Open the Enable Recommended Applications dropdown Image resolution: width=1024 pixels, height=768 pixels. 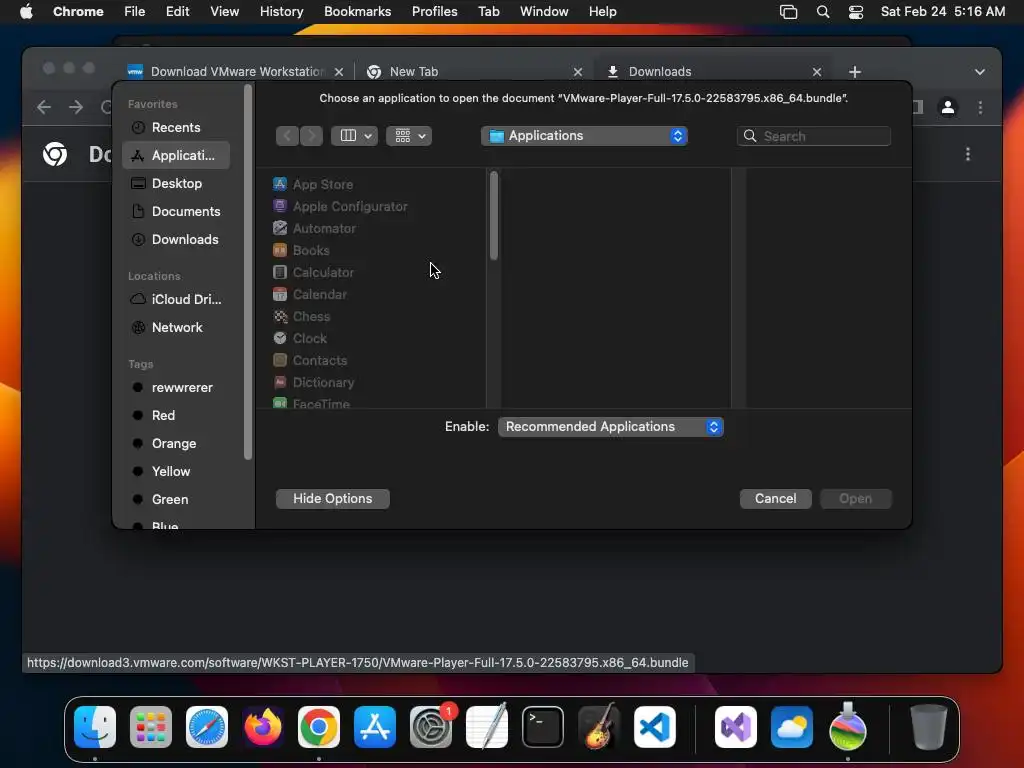[611, 426]
